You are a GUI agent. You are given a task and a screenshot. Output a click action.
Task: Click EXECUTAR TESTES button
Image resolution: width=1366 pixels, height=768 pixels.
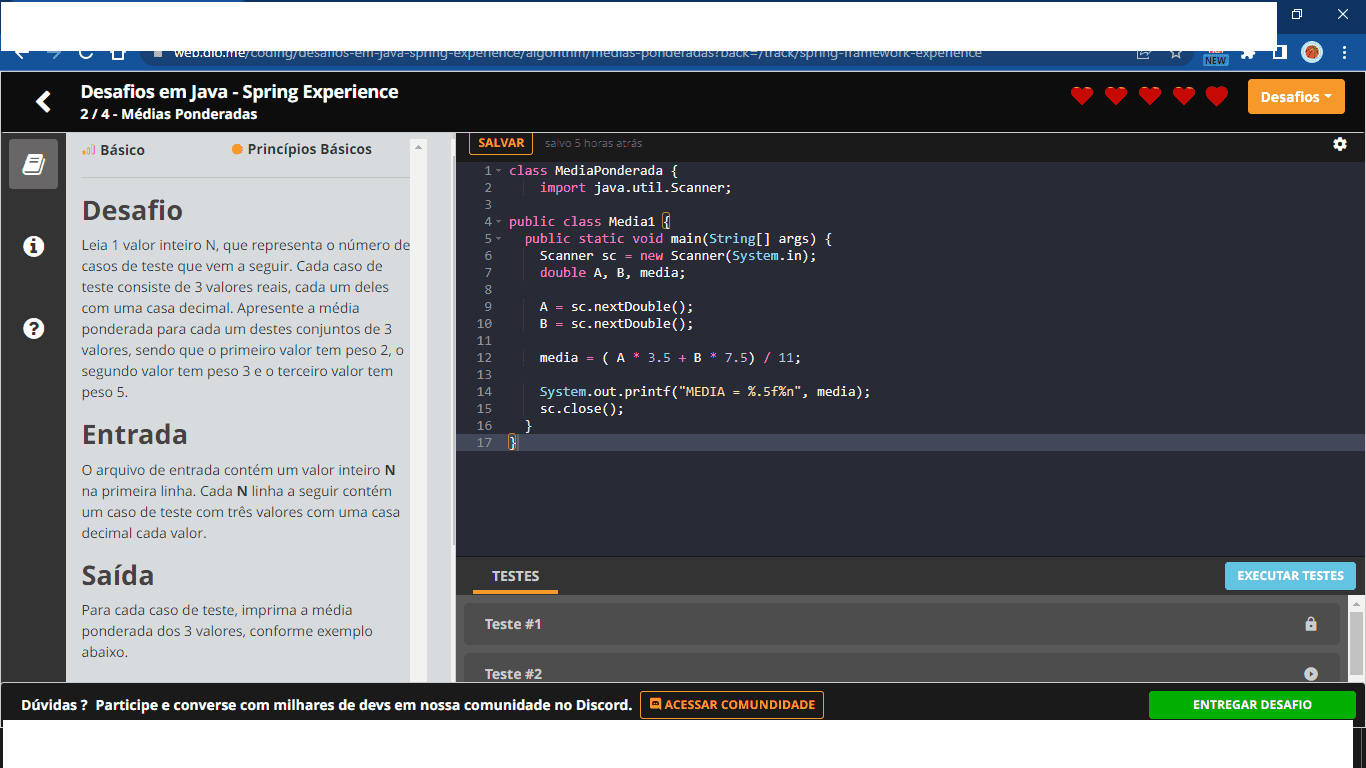click(x=1290, y=576)
